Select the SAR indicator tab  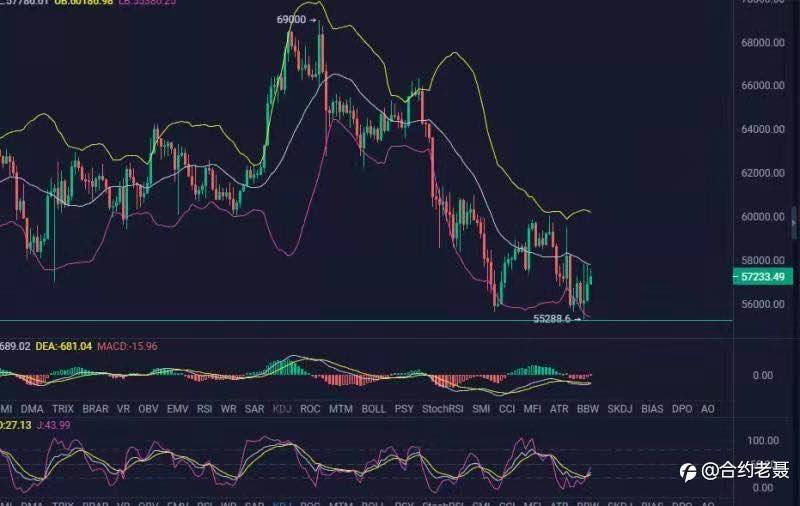(x=255, y=409)
